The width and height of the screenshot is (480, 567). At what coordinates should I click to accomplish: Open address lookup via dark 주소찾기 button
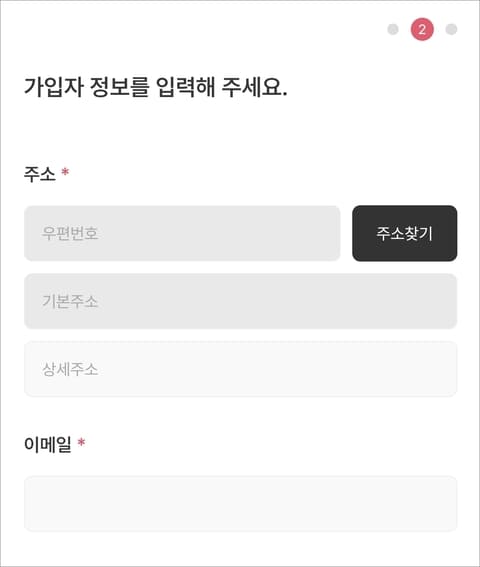[x=404, y=233]
